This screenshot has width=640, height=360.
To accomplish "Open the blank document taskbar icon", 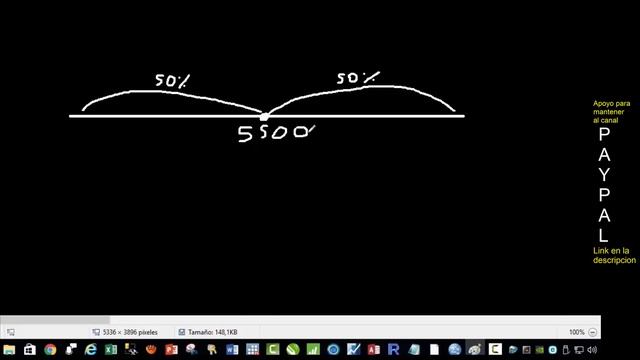I will pos(434,350).
